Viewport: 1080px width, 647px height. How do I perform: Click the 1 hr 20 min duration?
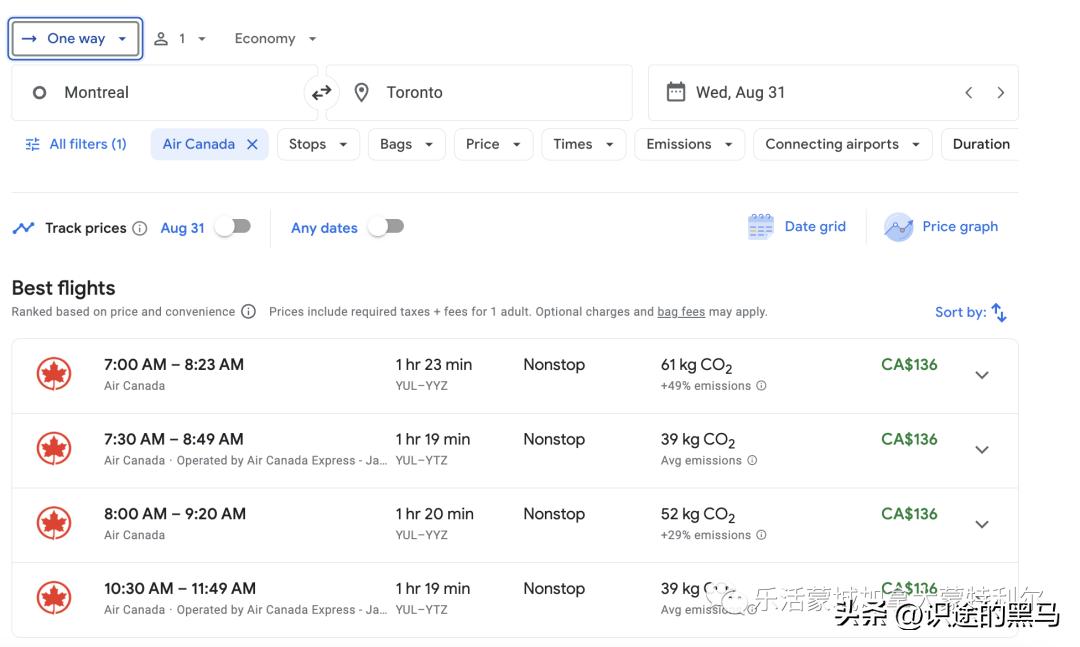click(435, 513)
